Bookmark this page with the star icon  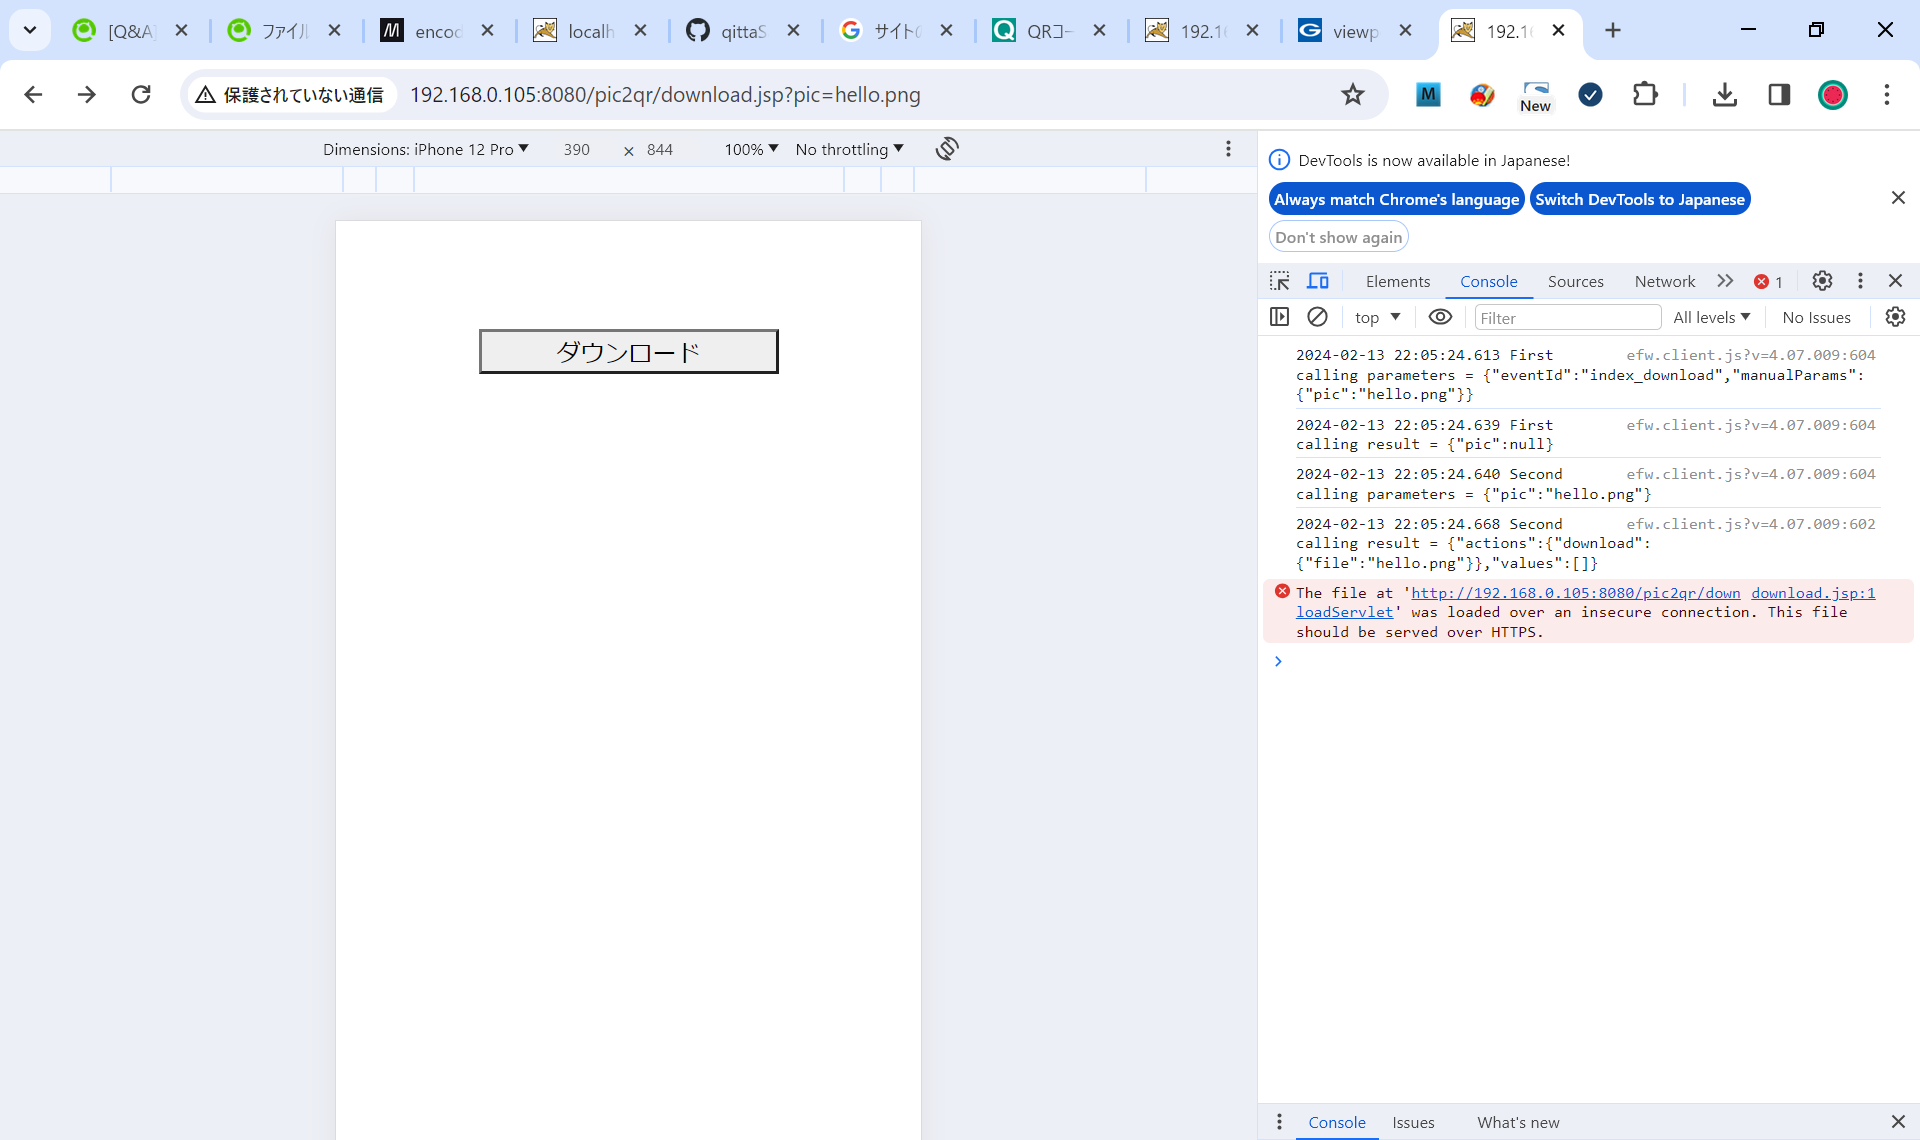(x=1353, y=95)
